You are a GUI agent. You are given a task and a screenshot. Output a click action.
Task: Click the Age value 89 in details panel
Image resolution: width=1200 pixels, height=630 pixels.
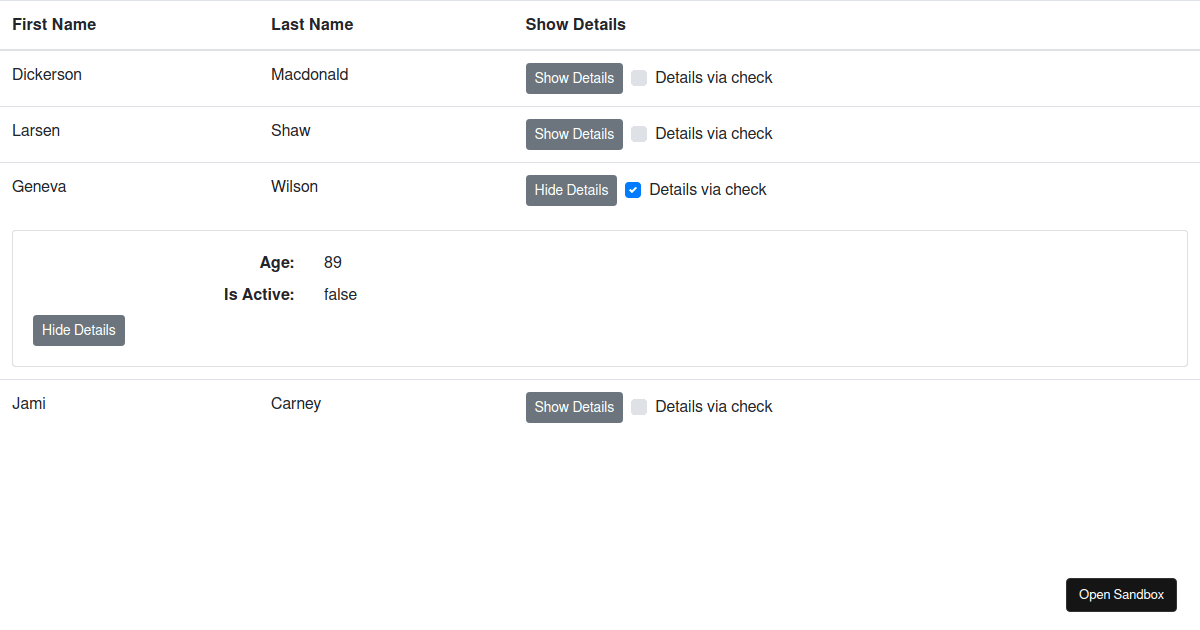(333, 262)
